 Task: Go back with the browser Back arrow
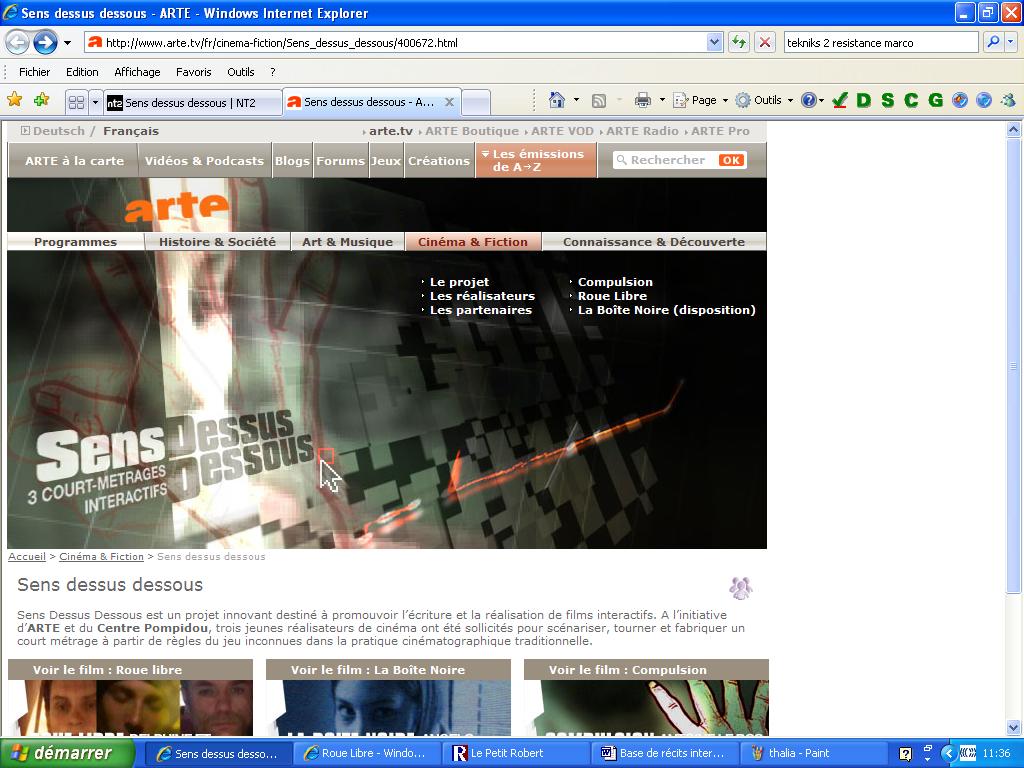tap(18, 43)
